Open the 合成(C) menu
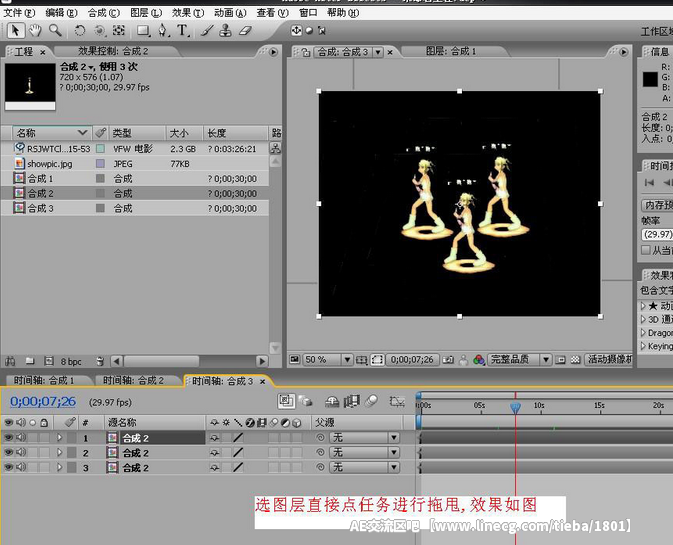Image resolution: width=673 pixels, height=545 pixels. click(x=104, y=13)
